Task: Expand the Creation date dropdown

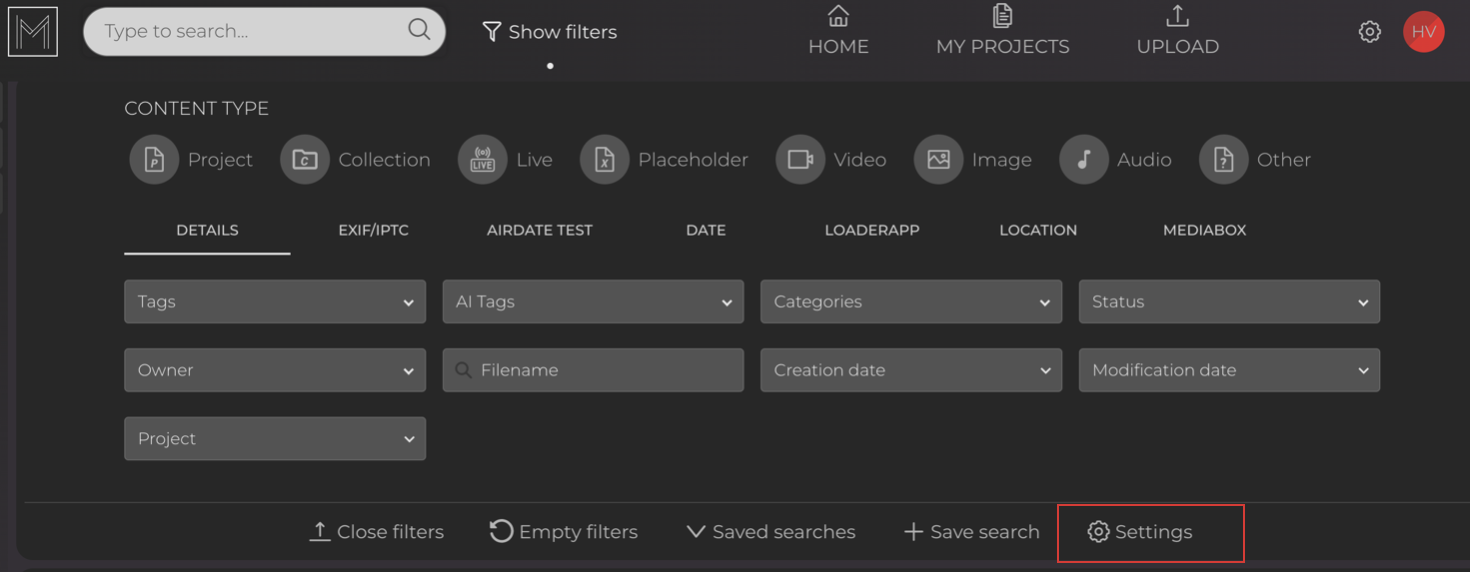Action: point(911,370)
